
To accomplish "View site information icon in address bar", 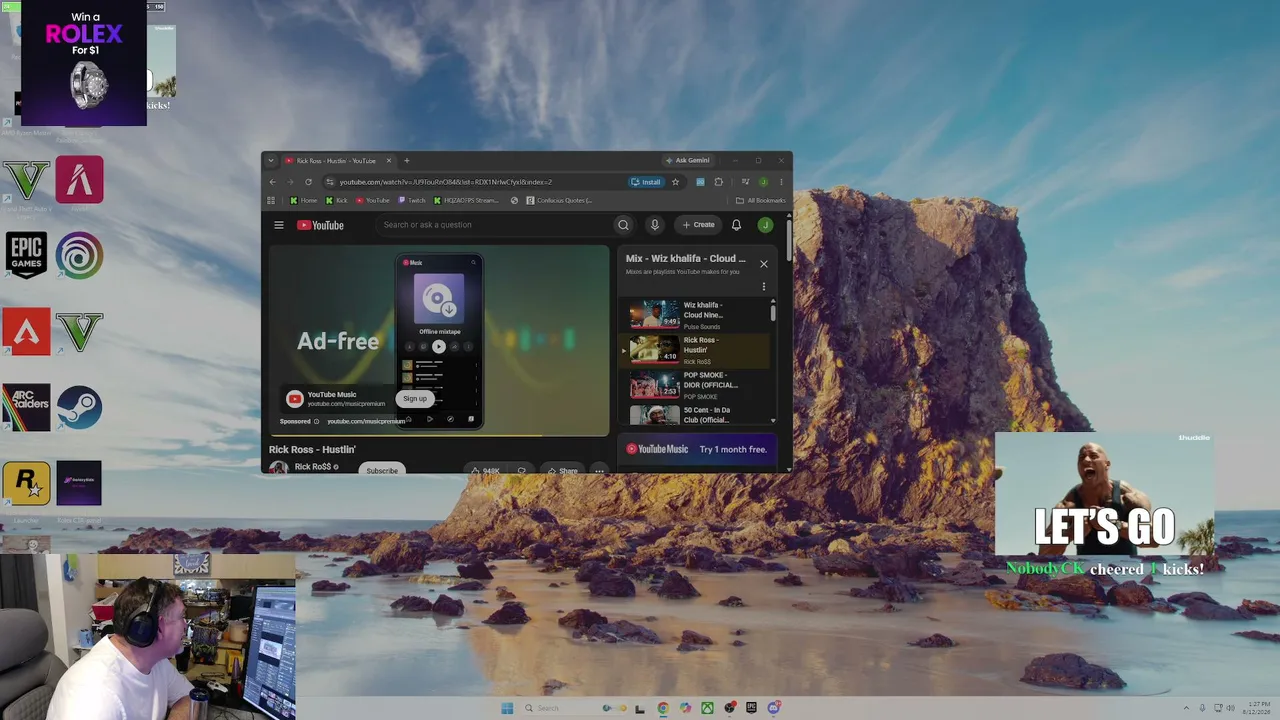I will 330,182.
